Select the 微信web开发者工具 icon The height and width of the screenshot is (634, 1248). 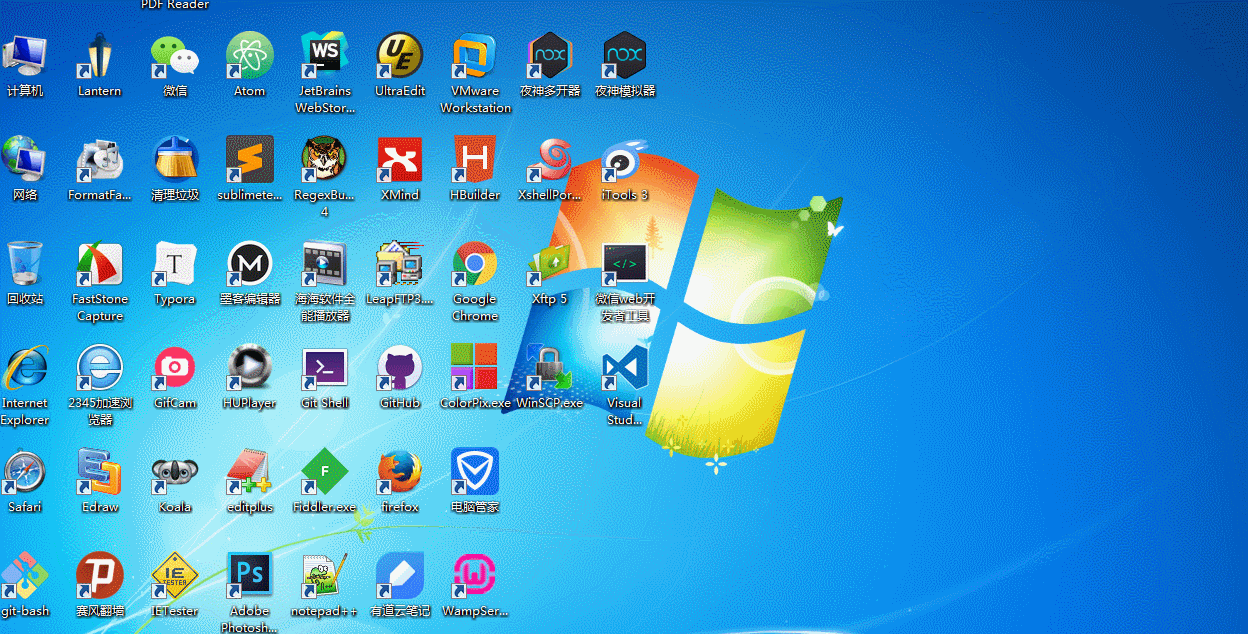(x=625, y=264)
